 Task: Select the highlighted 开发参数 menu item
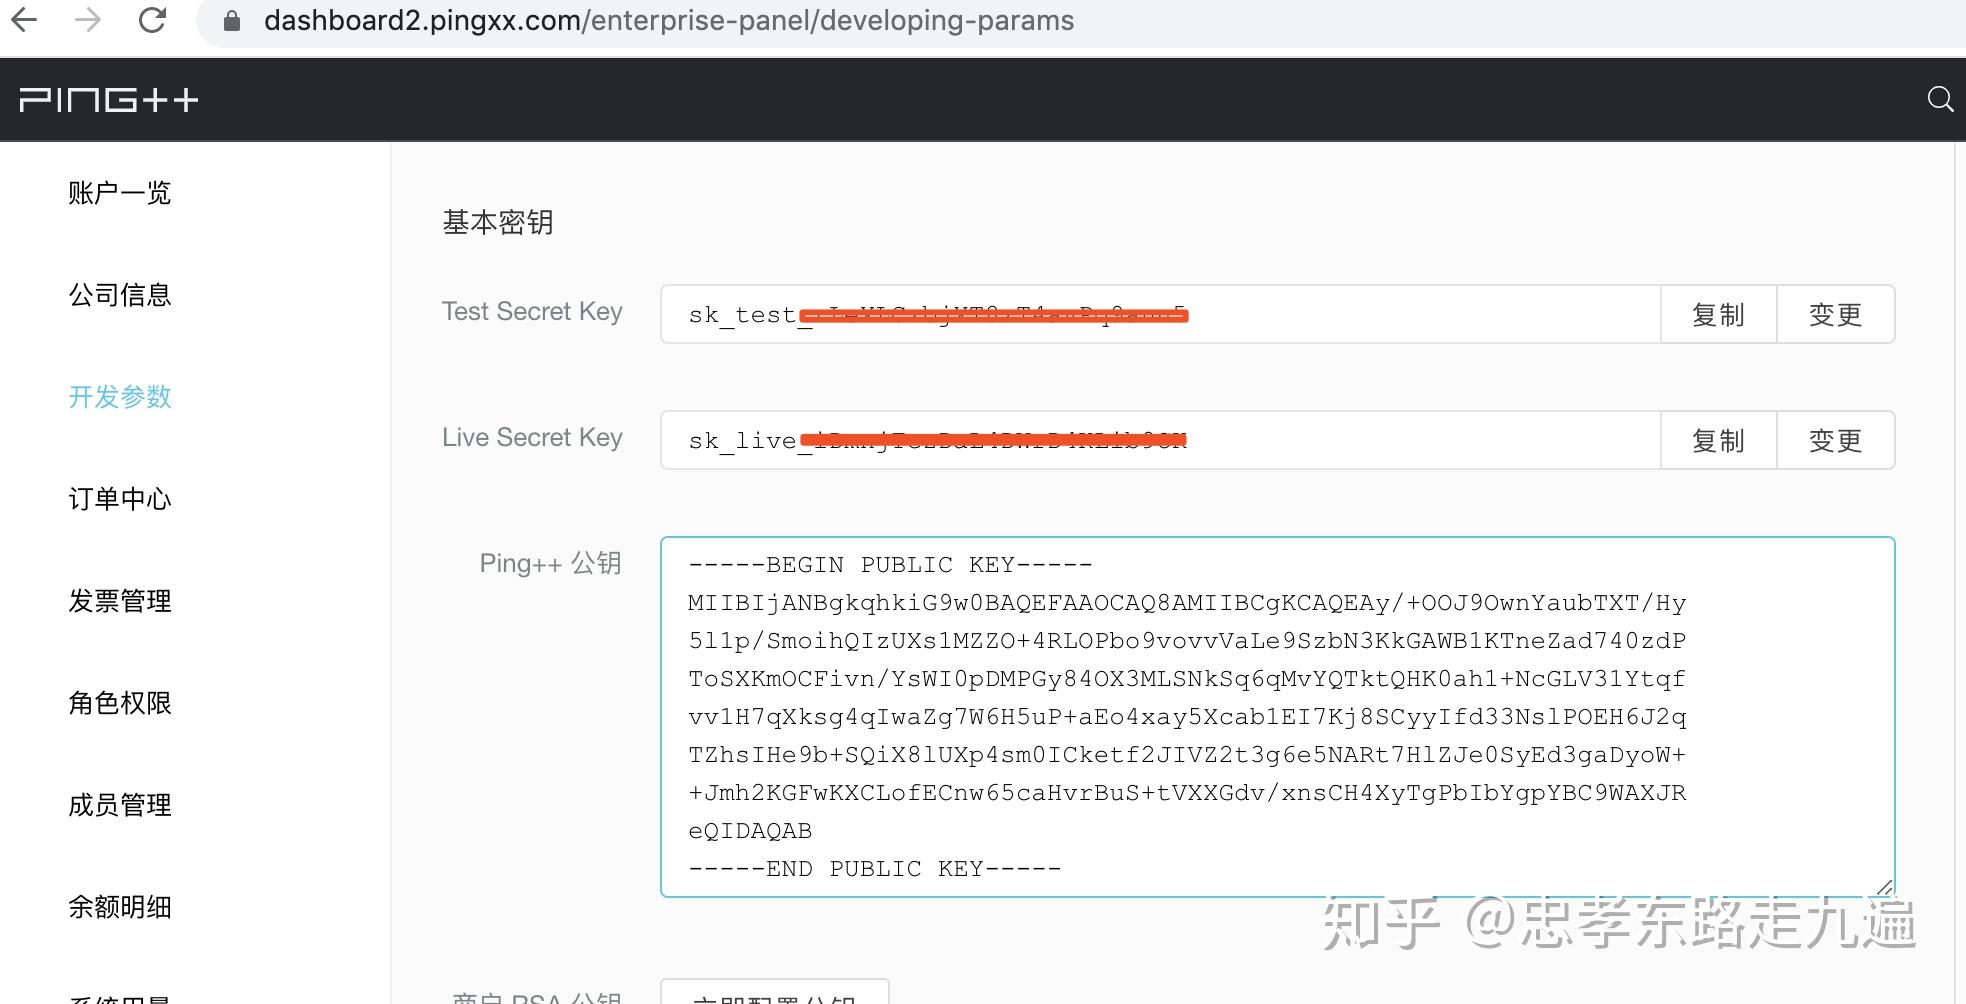[120, 397]
